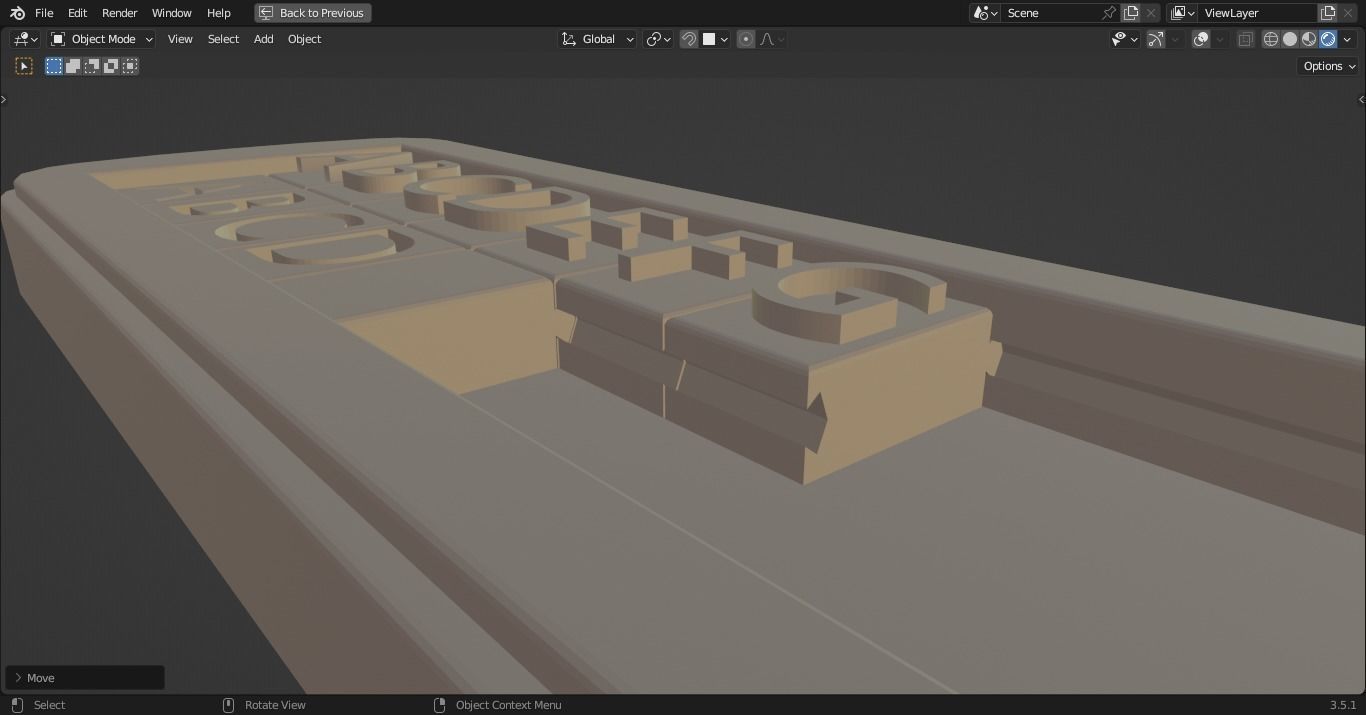Select the Select Box tool icon

(24, 66)
